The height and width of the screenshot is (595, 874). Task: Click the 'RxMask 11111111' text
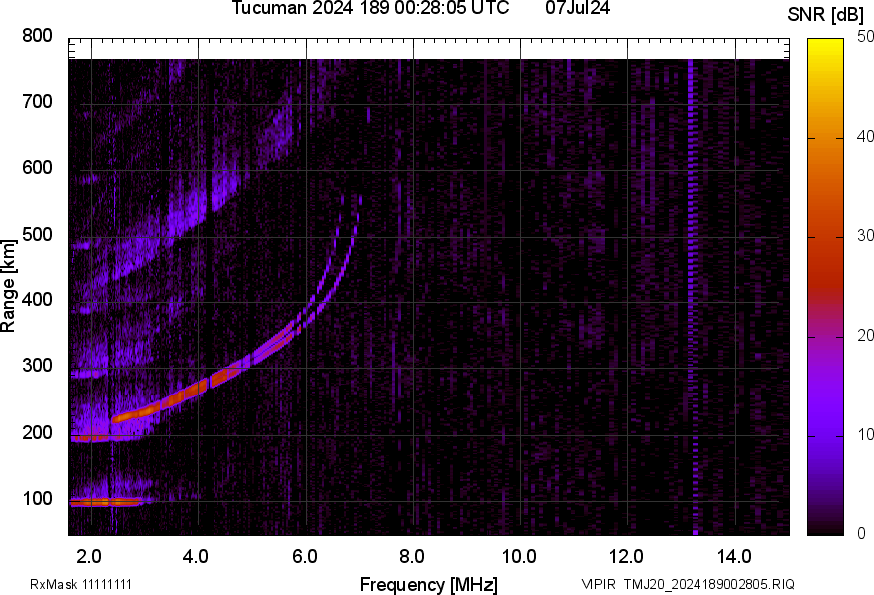tap(81, 584)
